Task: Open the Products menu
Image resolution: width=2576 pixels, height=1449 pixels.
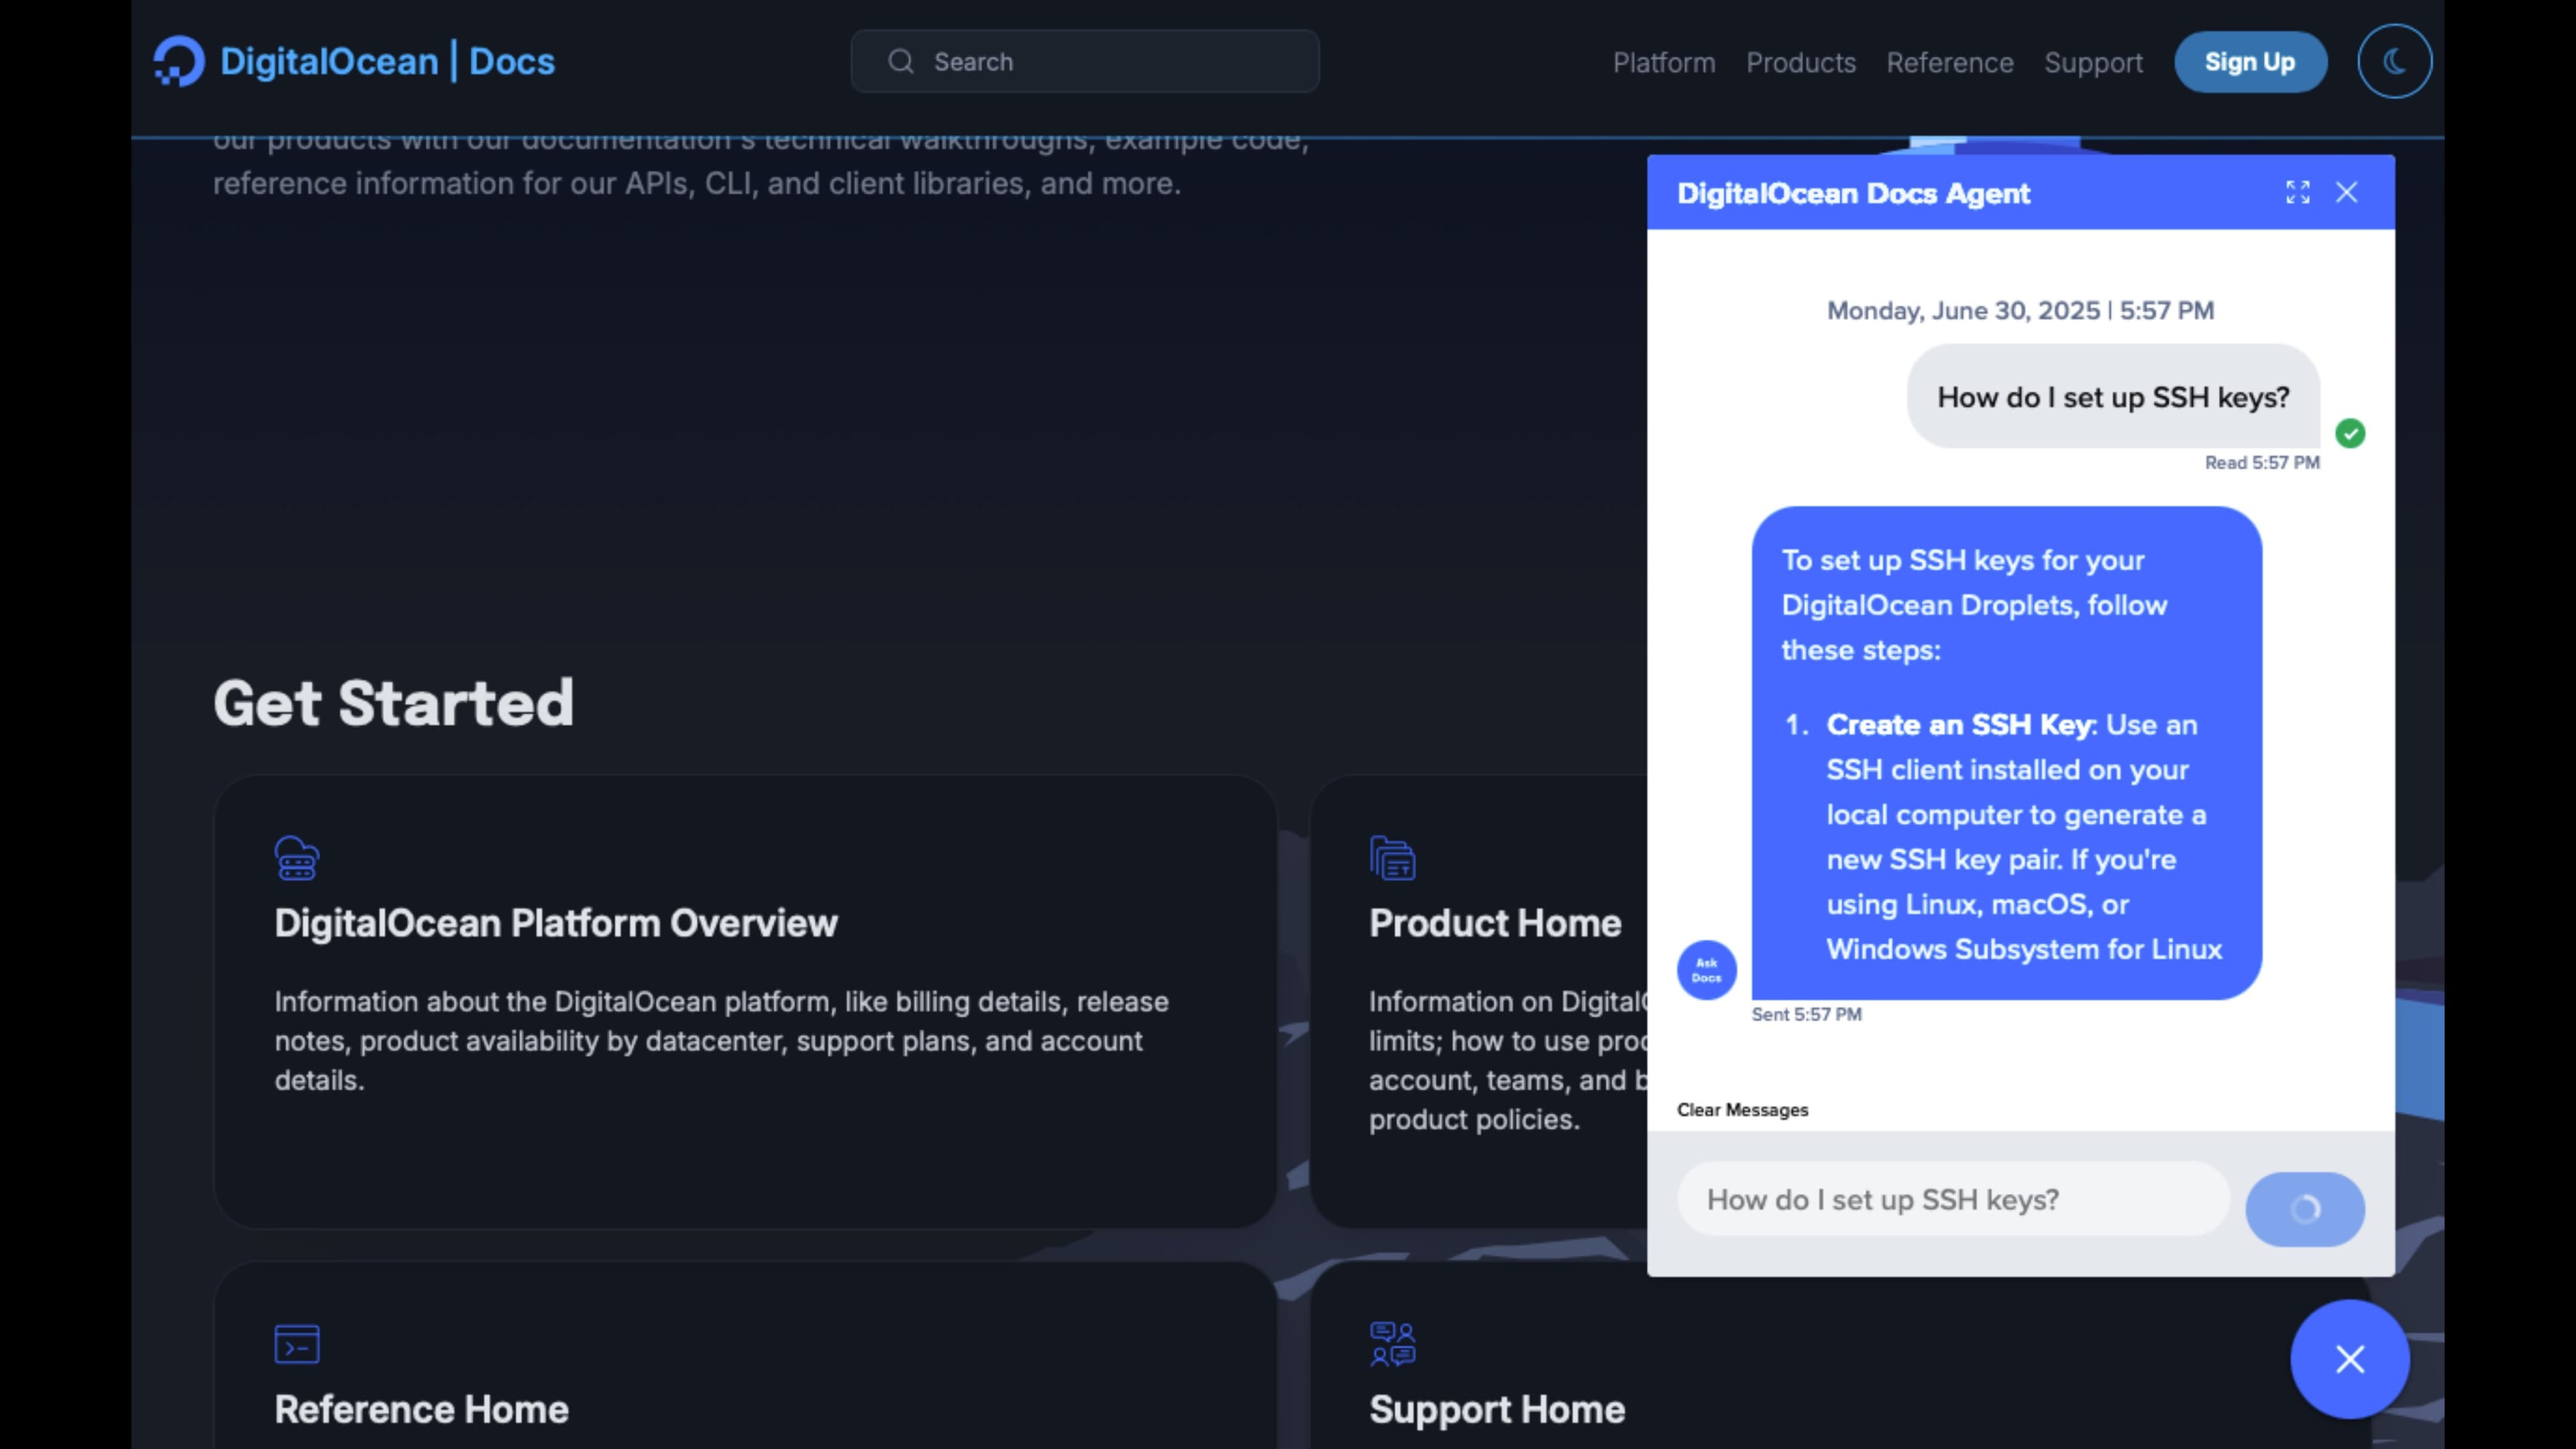Action: pyautogui.click(x=1801, y=63)
